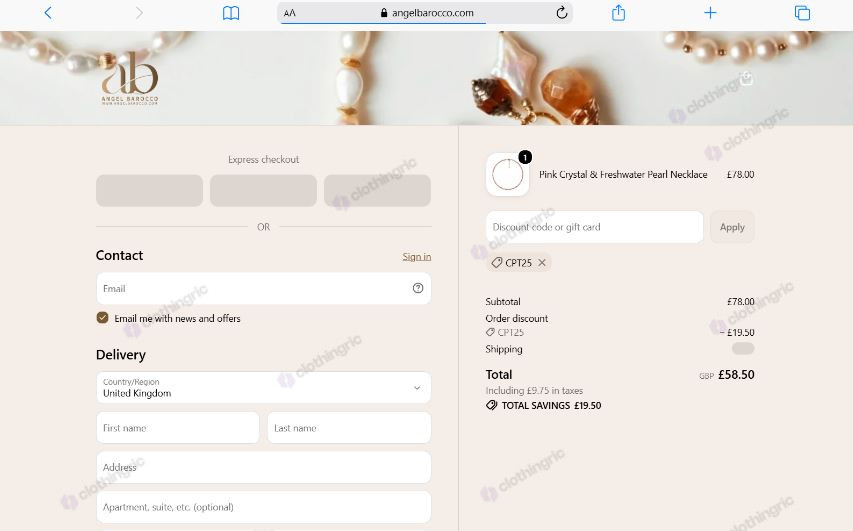Apply the discount code
Screen dimensions: 853x531
732,227
